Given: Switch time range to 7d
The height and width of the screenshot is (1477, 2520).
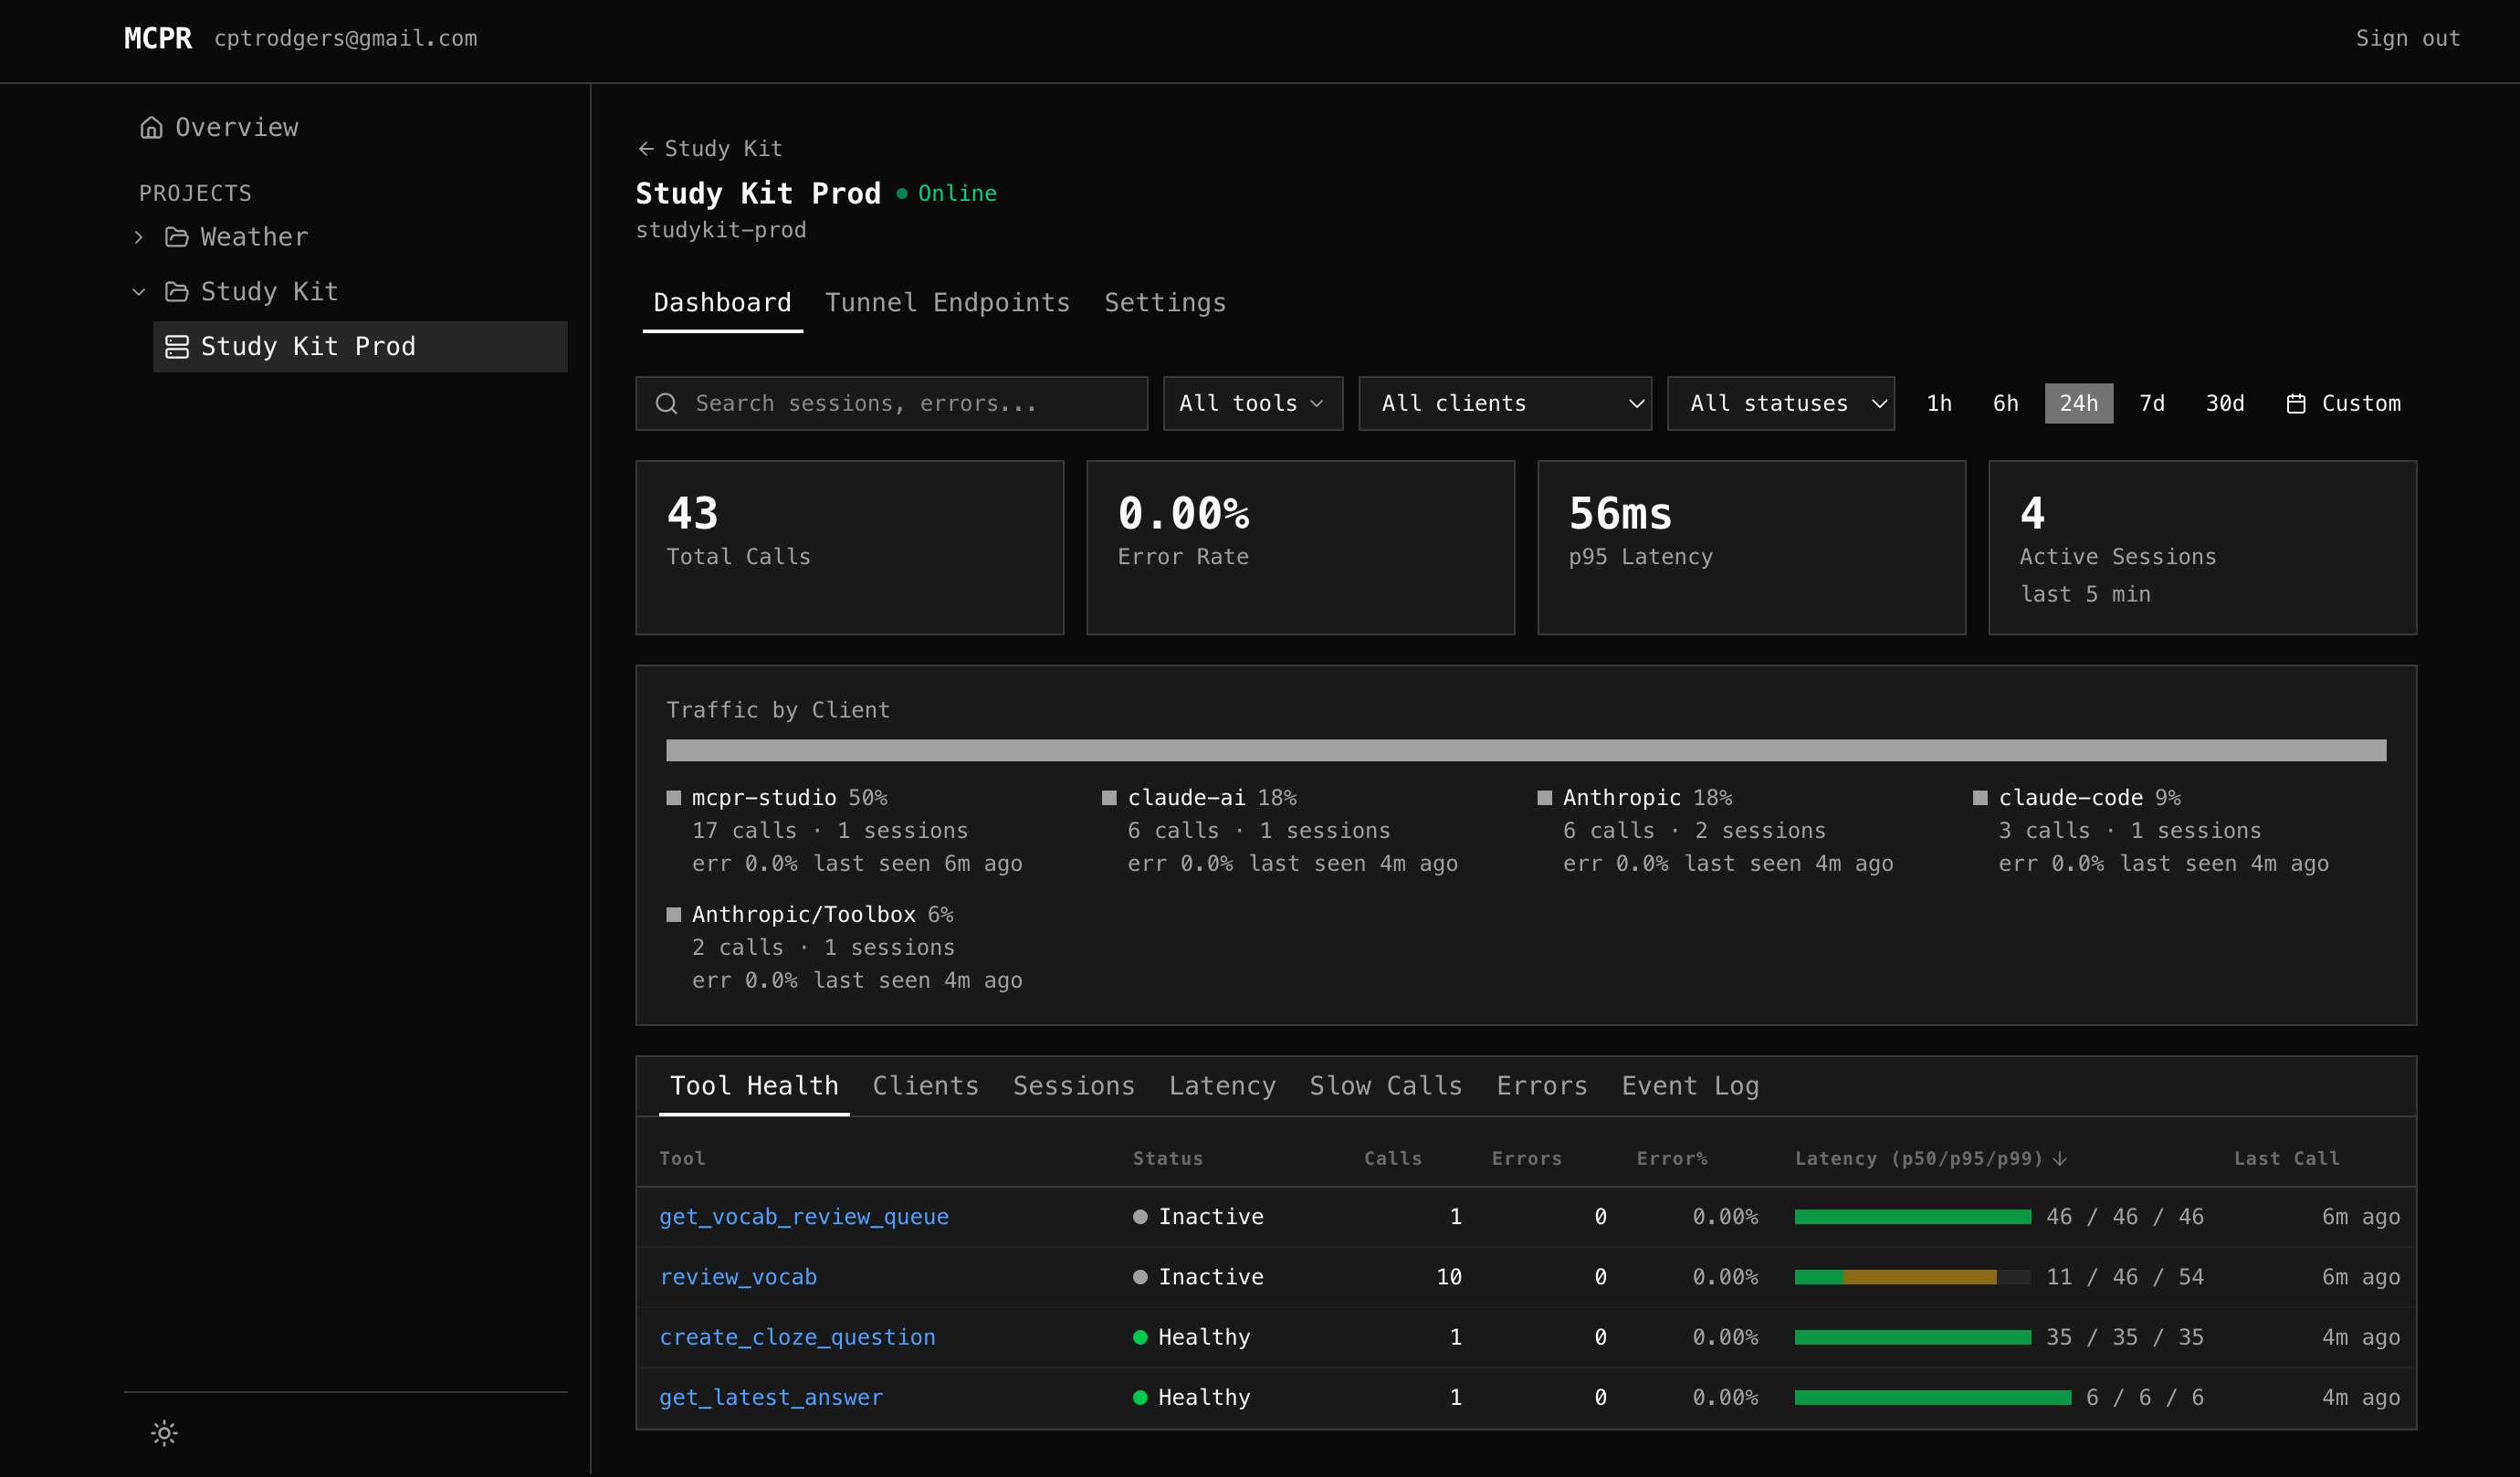Looking at the screenshot, I should pos(2151,403).
